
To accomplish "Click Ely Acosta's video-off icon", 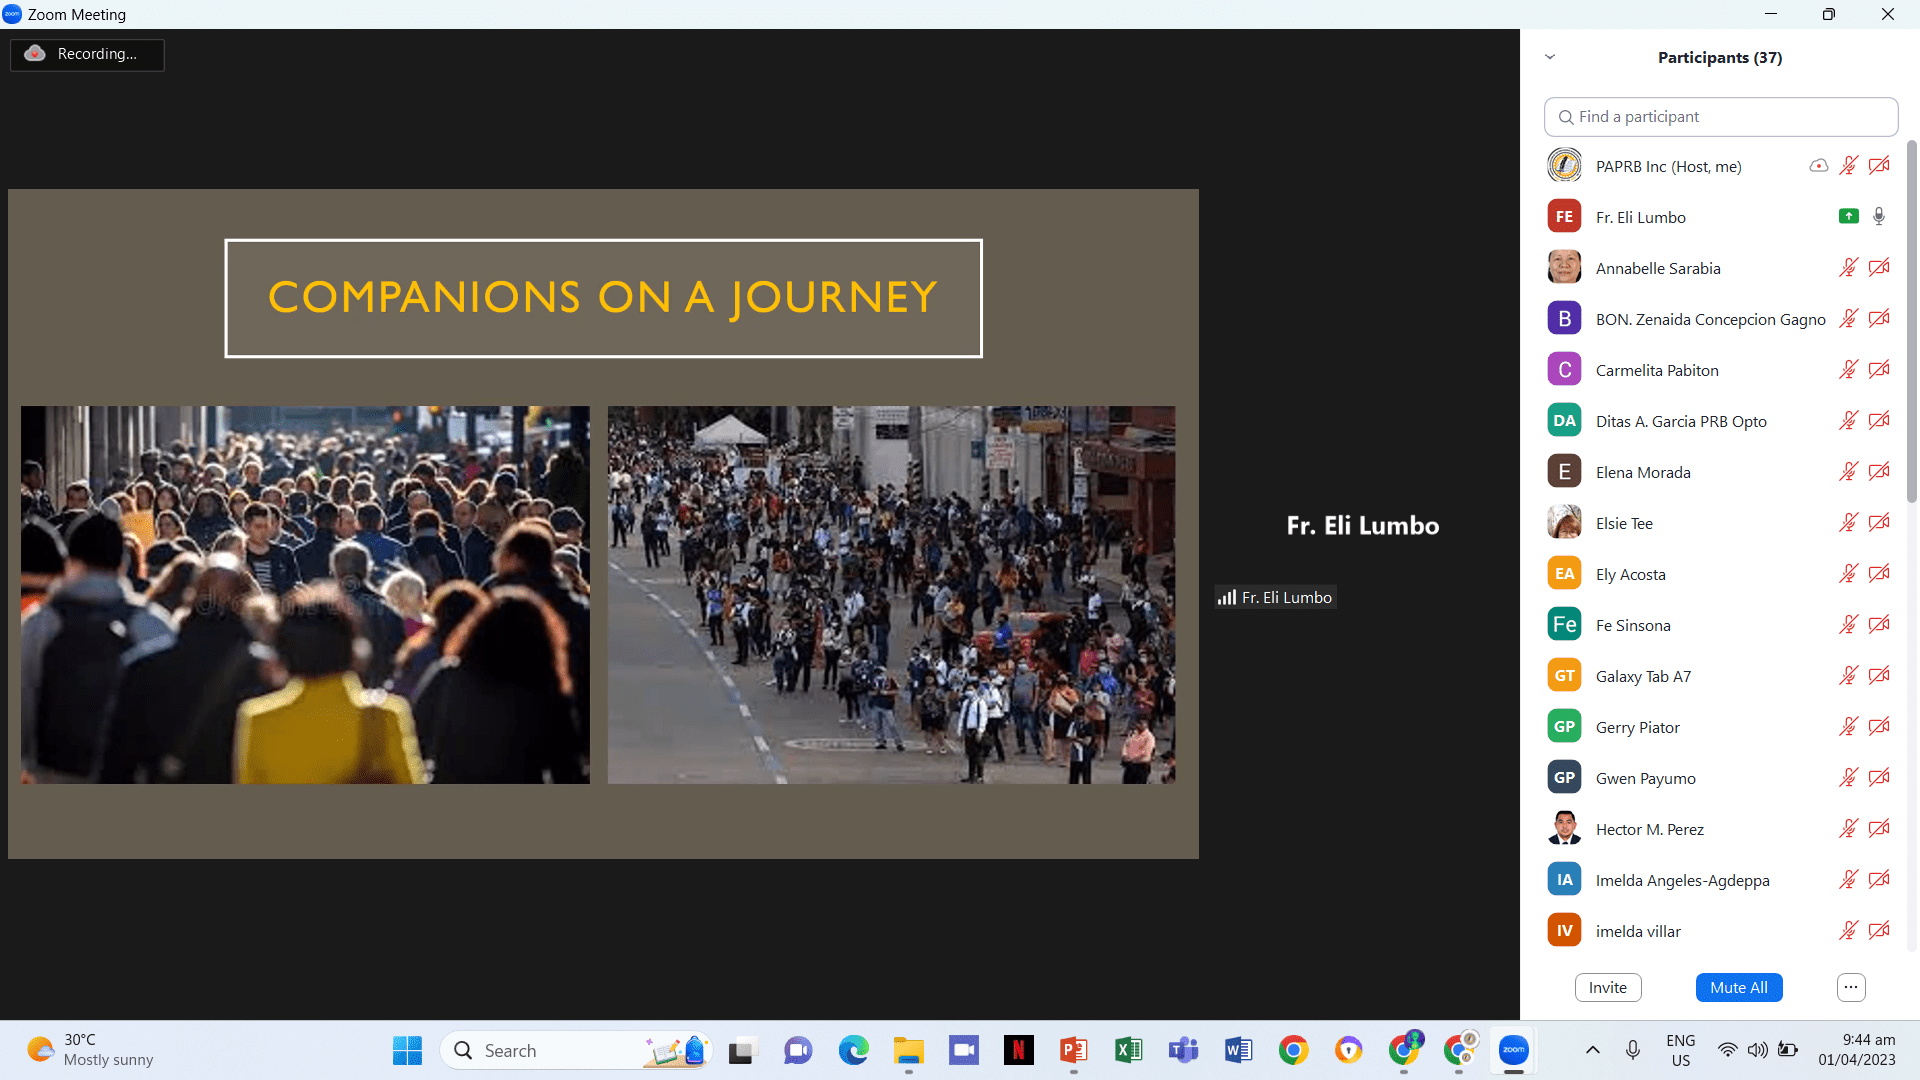I will pyautogui.click(x=1879, y=574).
